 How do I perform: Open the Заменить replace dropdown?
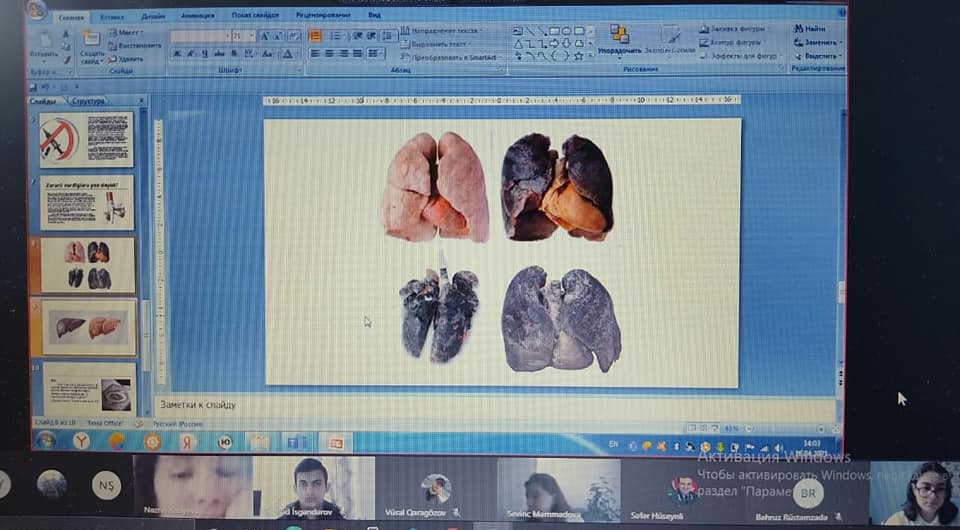coord(817,42)
